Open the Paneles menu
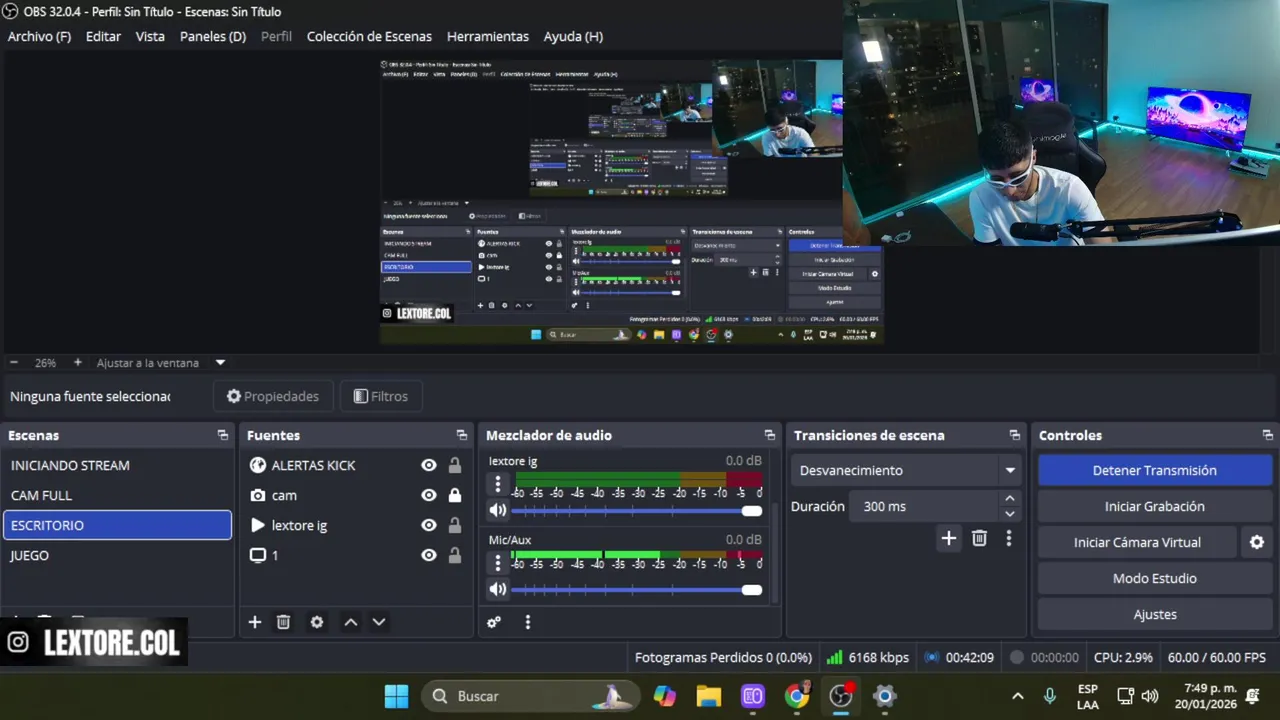1280x720 pixels. point(213,36)
